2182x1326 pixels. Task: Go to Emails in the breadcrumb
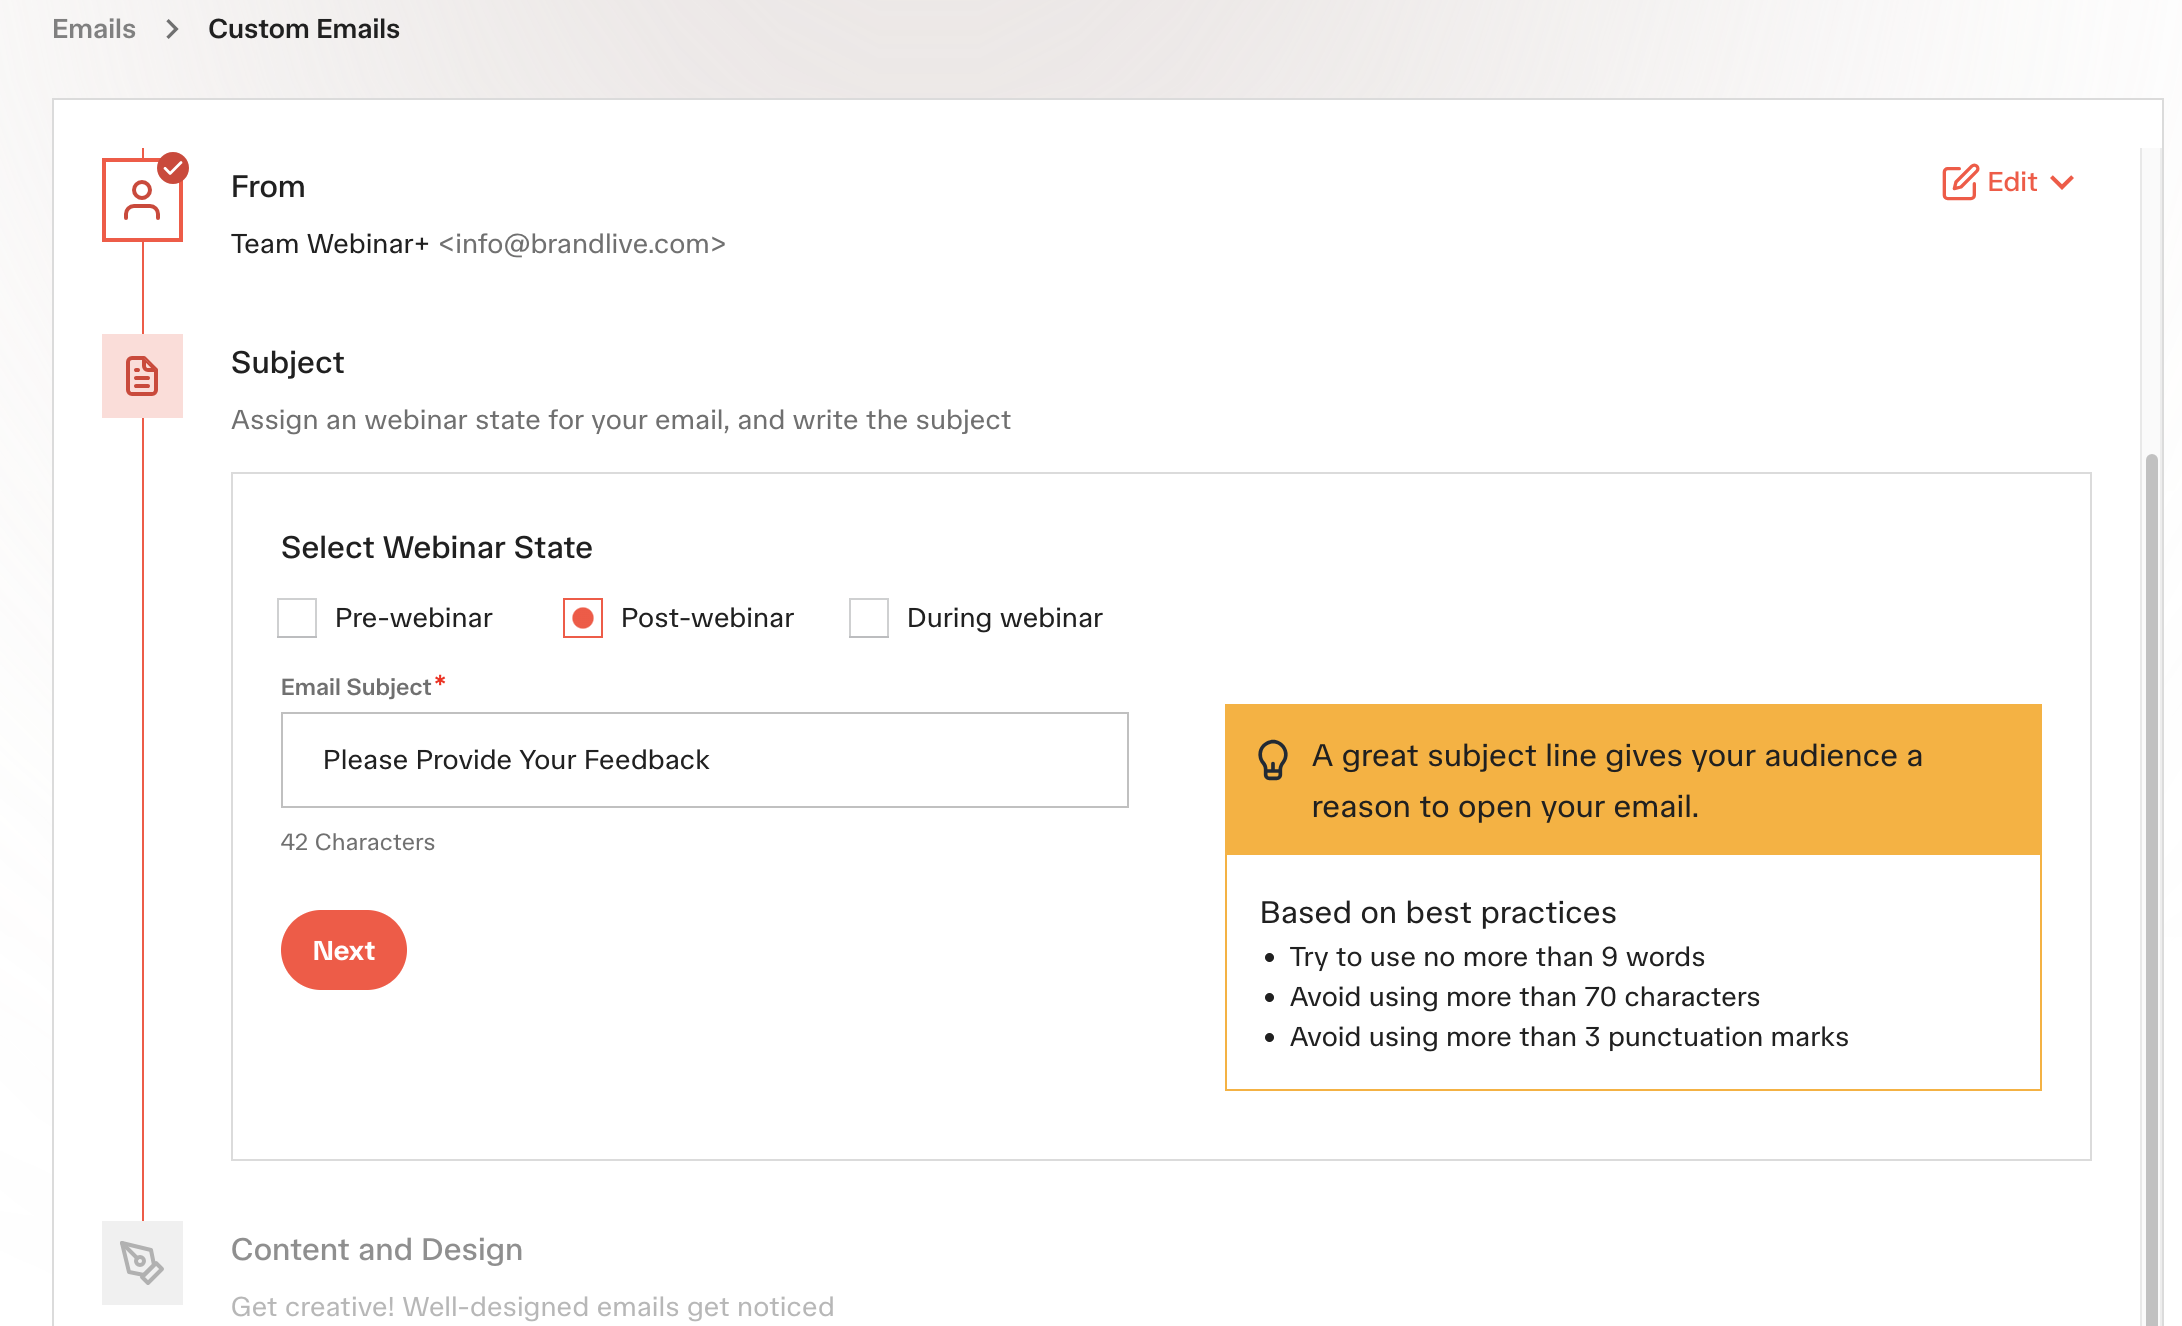pyautogui.click(x=94, y=29)
